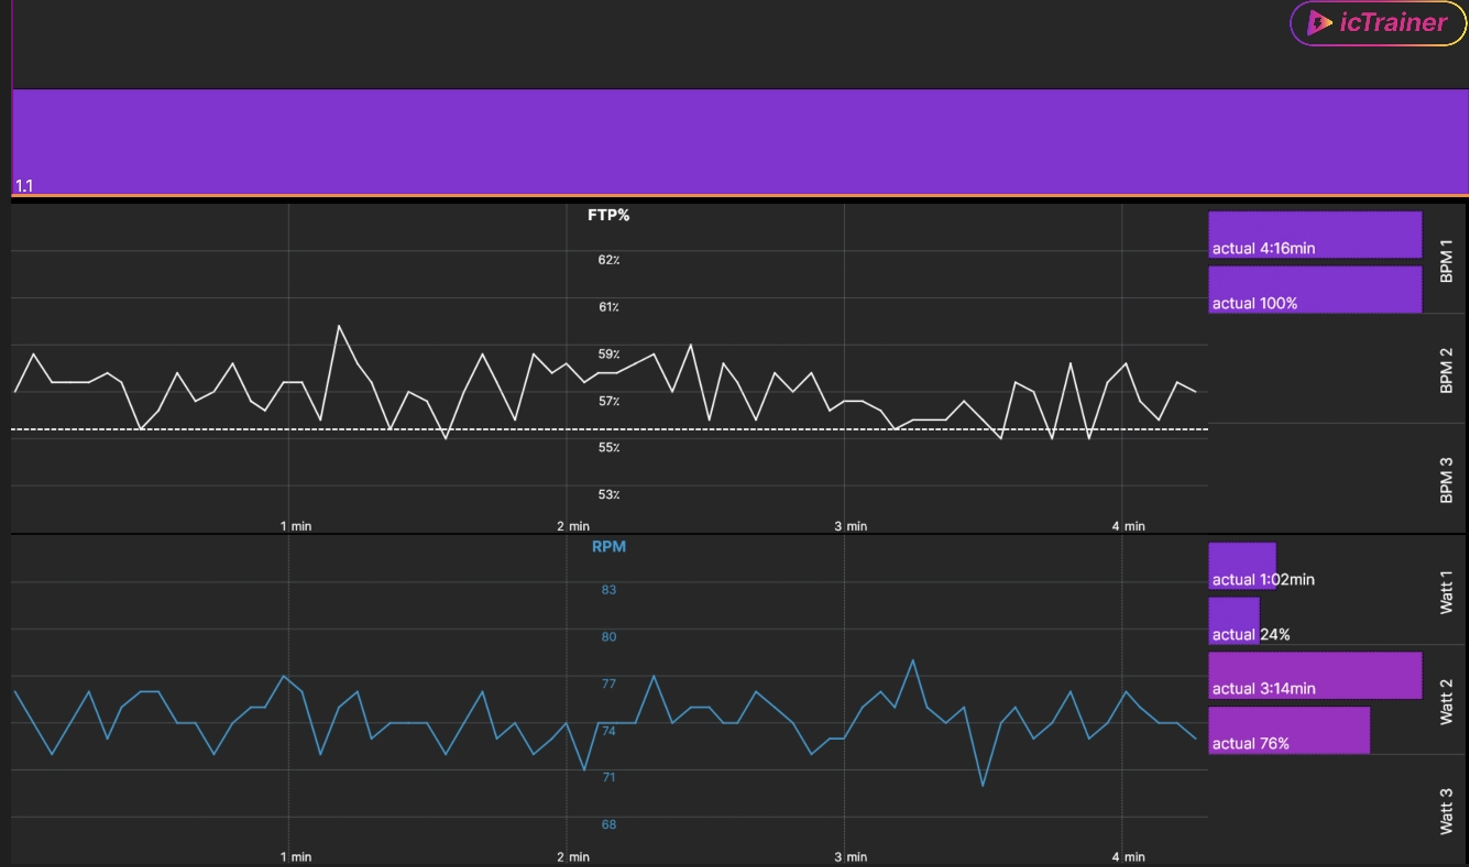The width and height of the screenshot is (1469, 867).
Task: Click the icTrainer logo button
Action: (1377, 23)
